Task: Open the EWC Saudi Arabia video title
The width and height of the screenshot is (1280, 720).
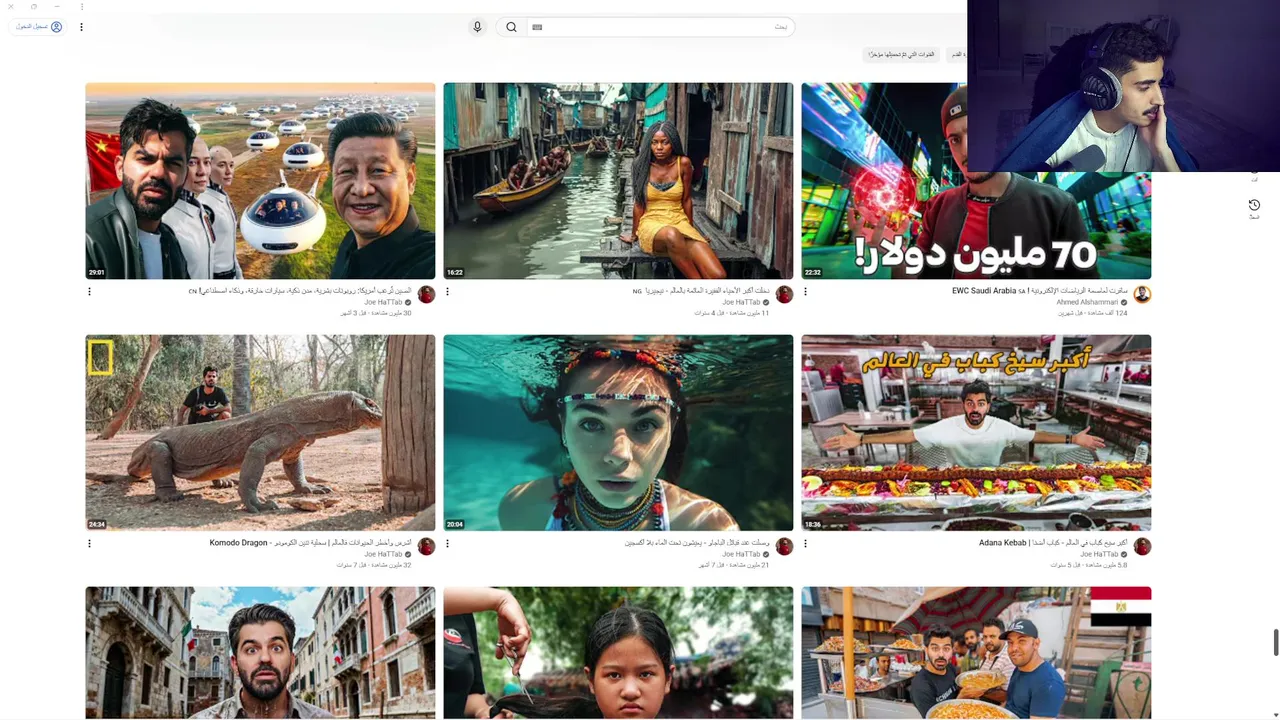Action: click(x=1040, y=291)
